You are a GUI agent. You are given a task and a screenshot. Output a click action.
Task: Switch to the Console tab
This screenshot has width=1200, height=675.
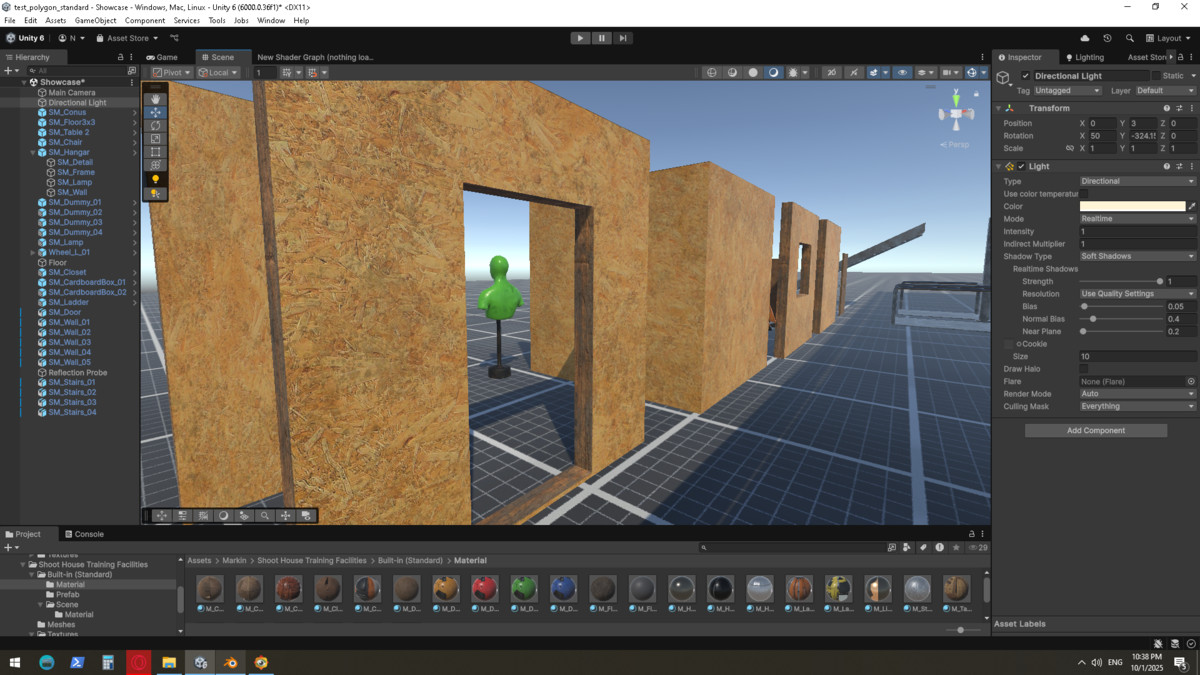83,534
